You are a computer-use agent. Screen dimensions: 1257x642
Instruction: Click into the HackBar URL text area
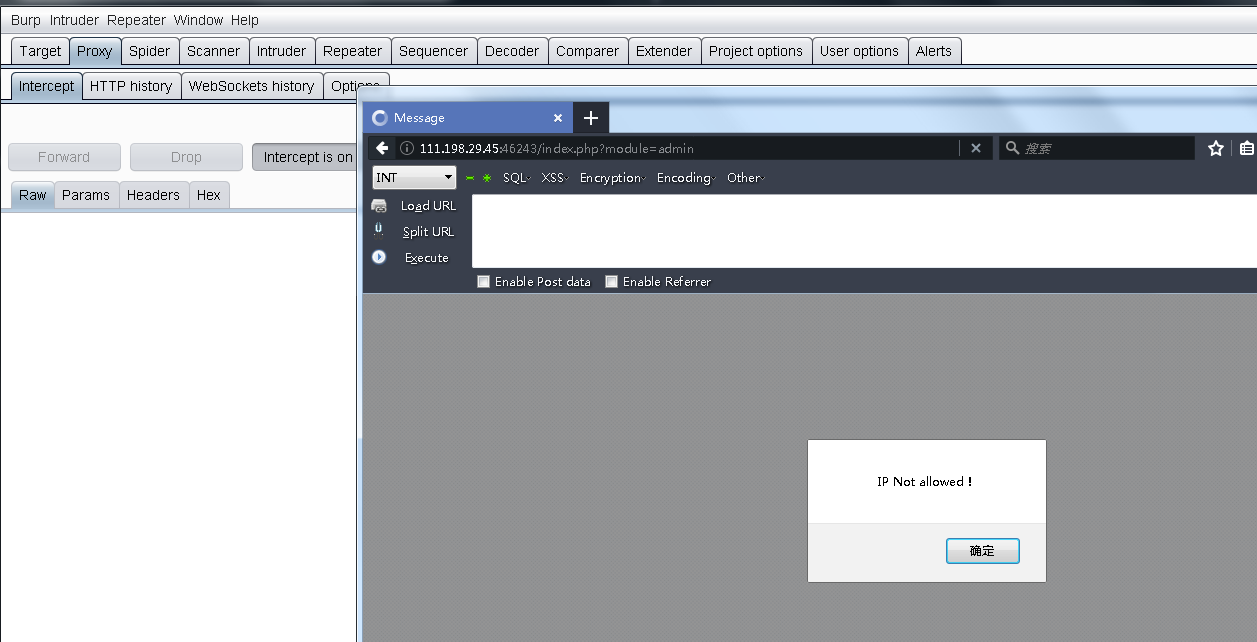click(x=860, y=231)
